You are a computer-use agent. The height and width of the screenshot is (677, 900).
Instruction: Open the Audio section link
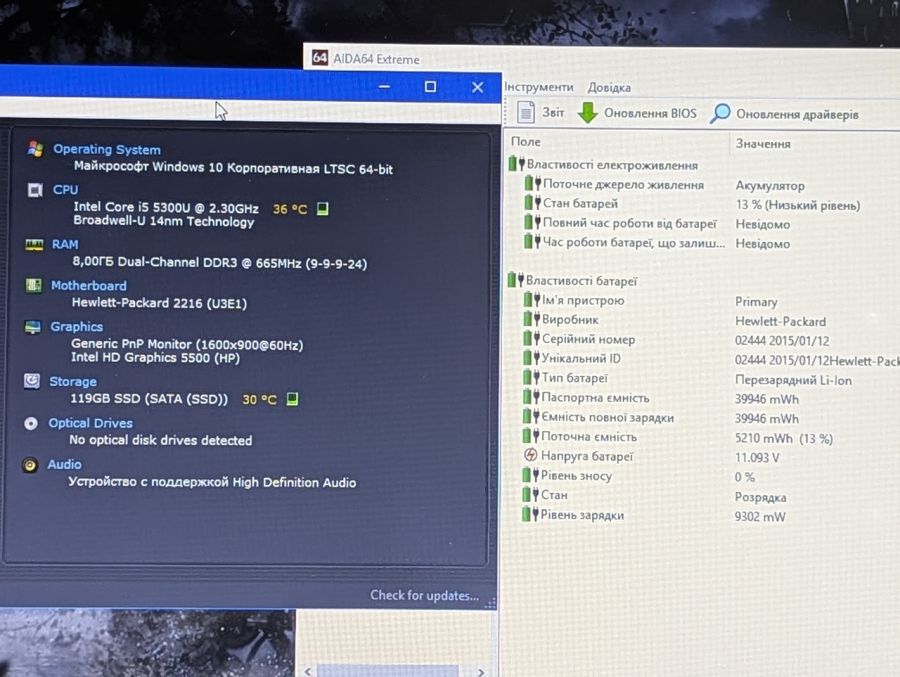(64, 464)
